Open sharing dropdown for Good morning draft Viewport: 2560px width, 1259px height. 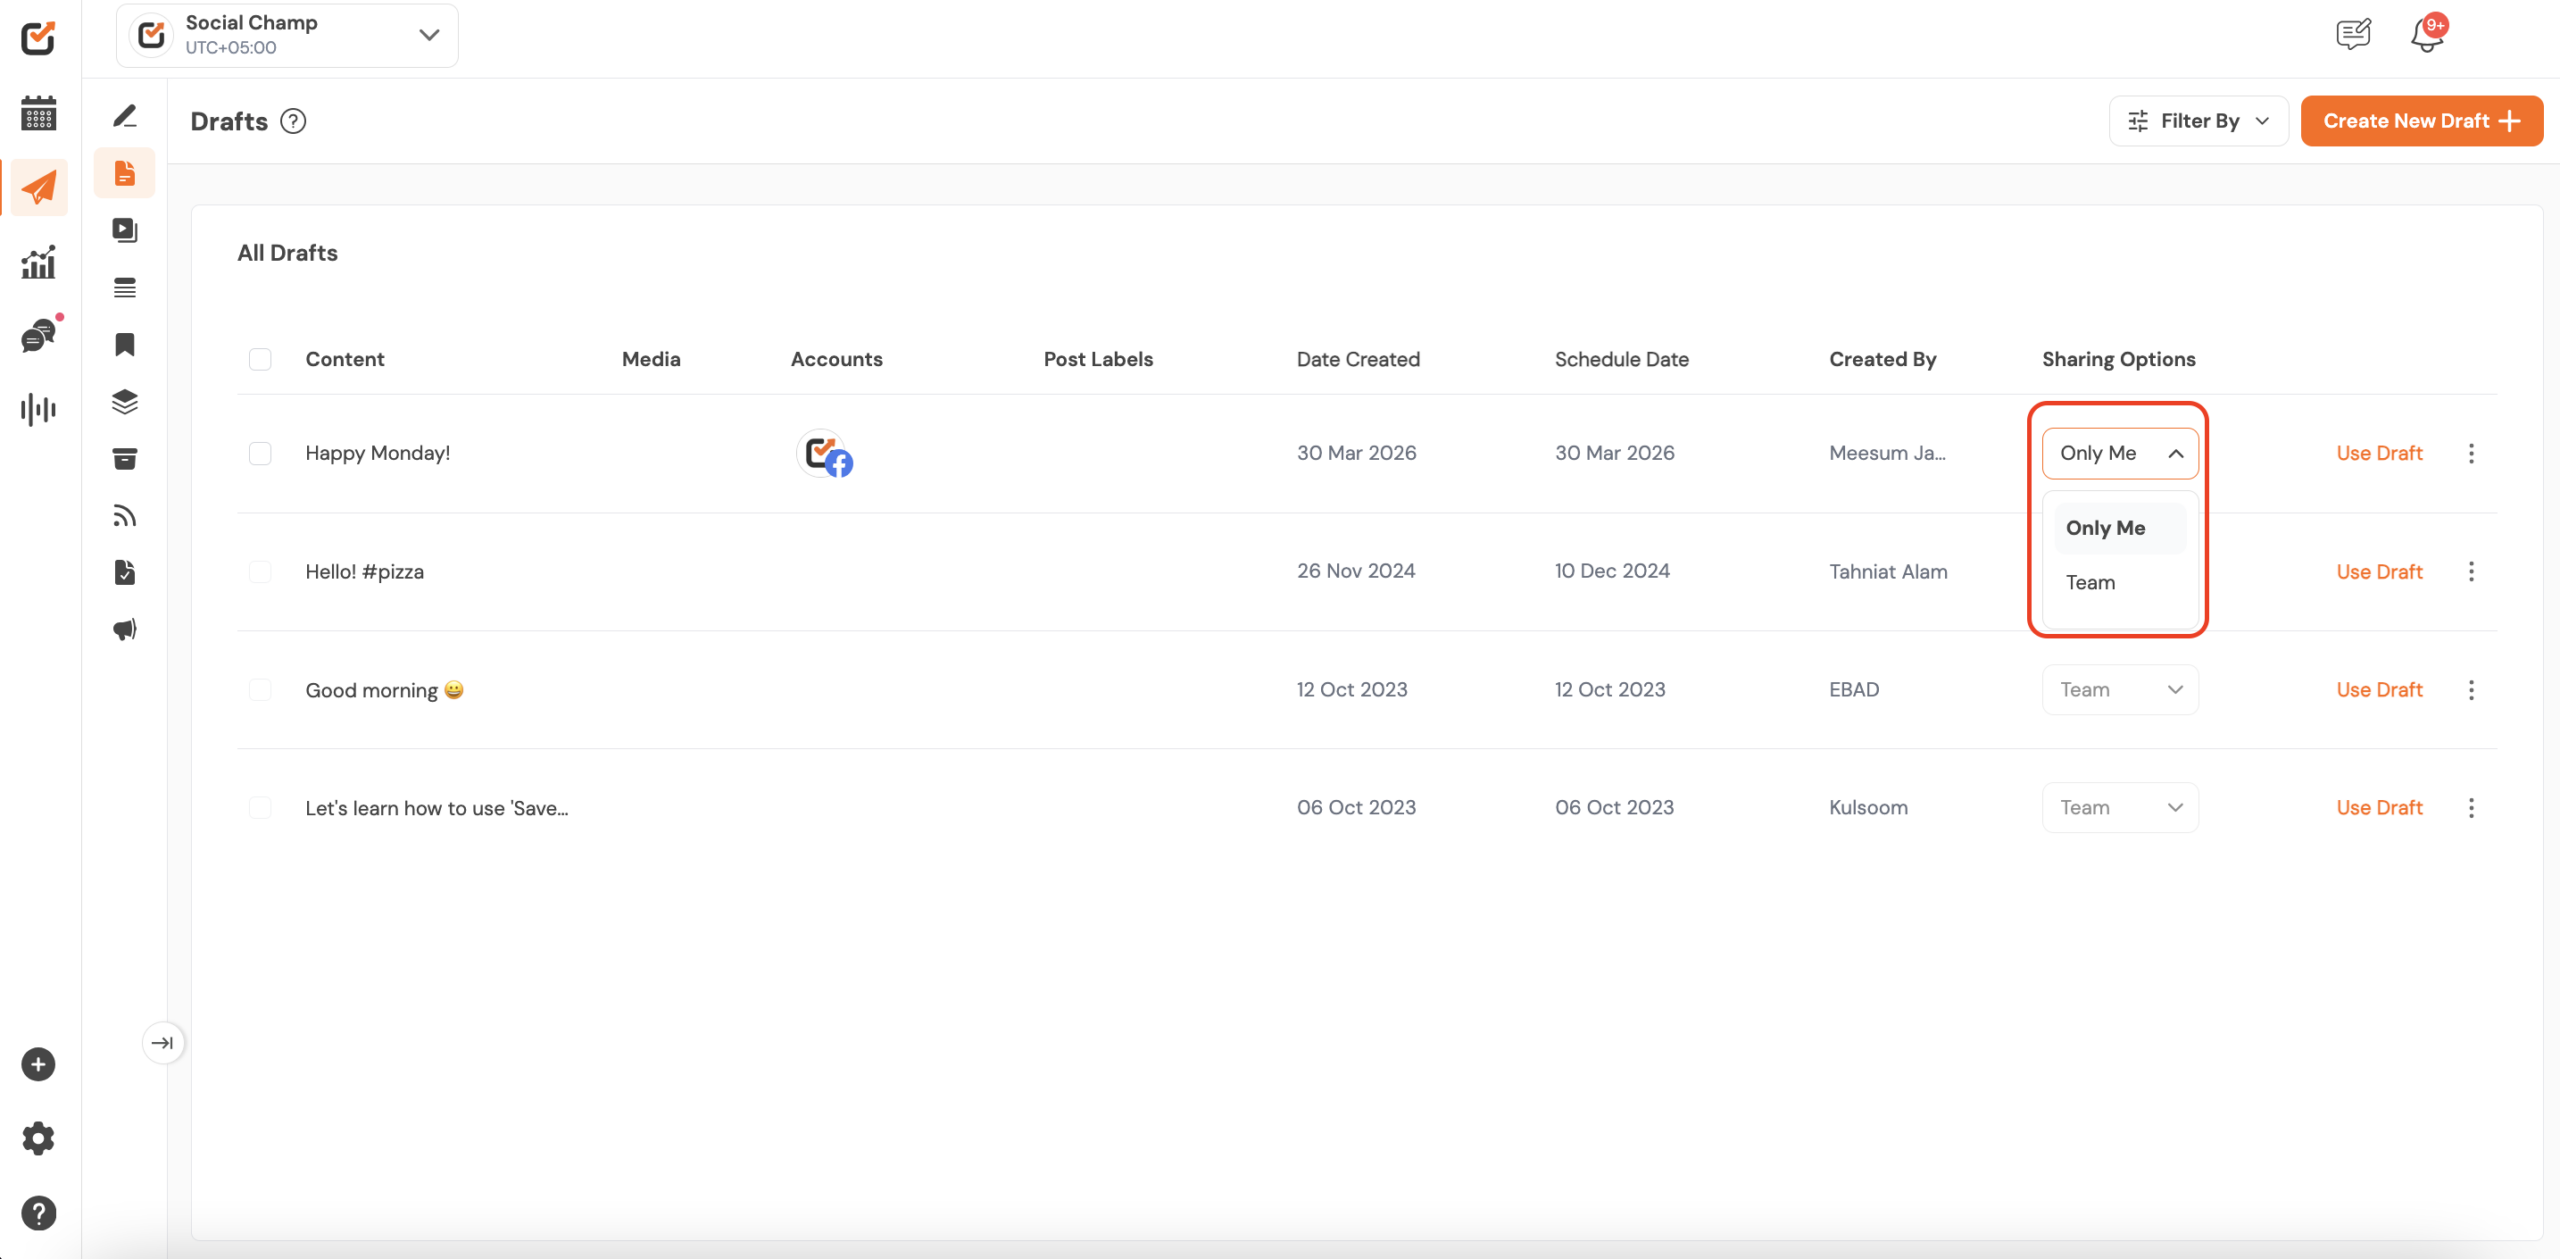(x=2119, y=690)
